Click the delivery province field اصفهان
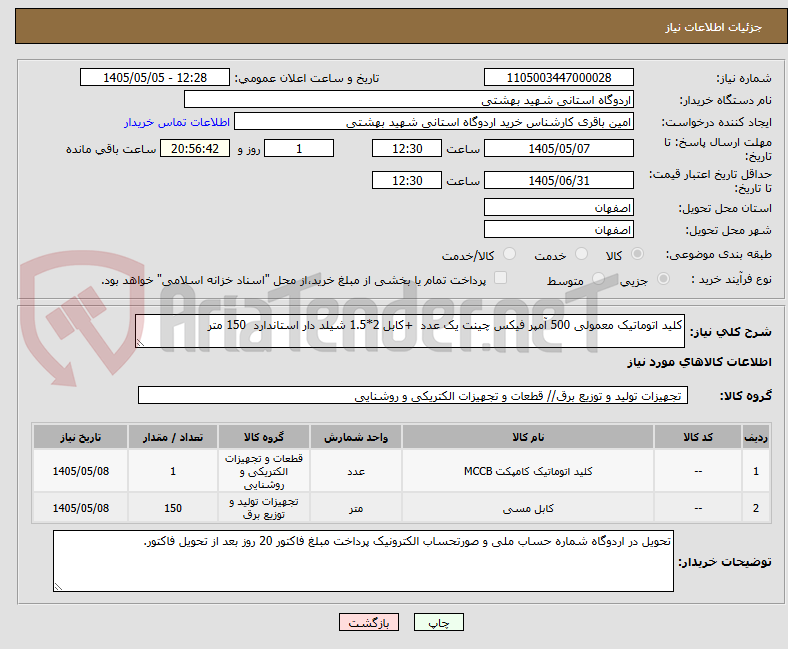The image size is (788, 649). [559, 207]
